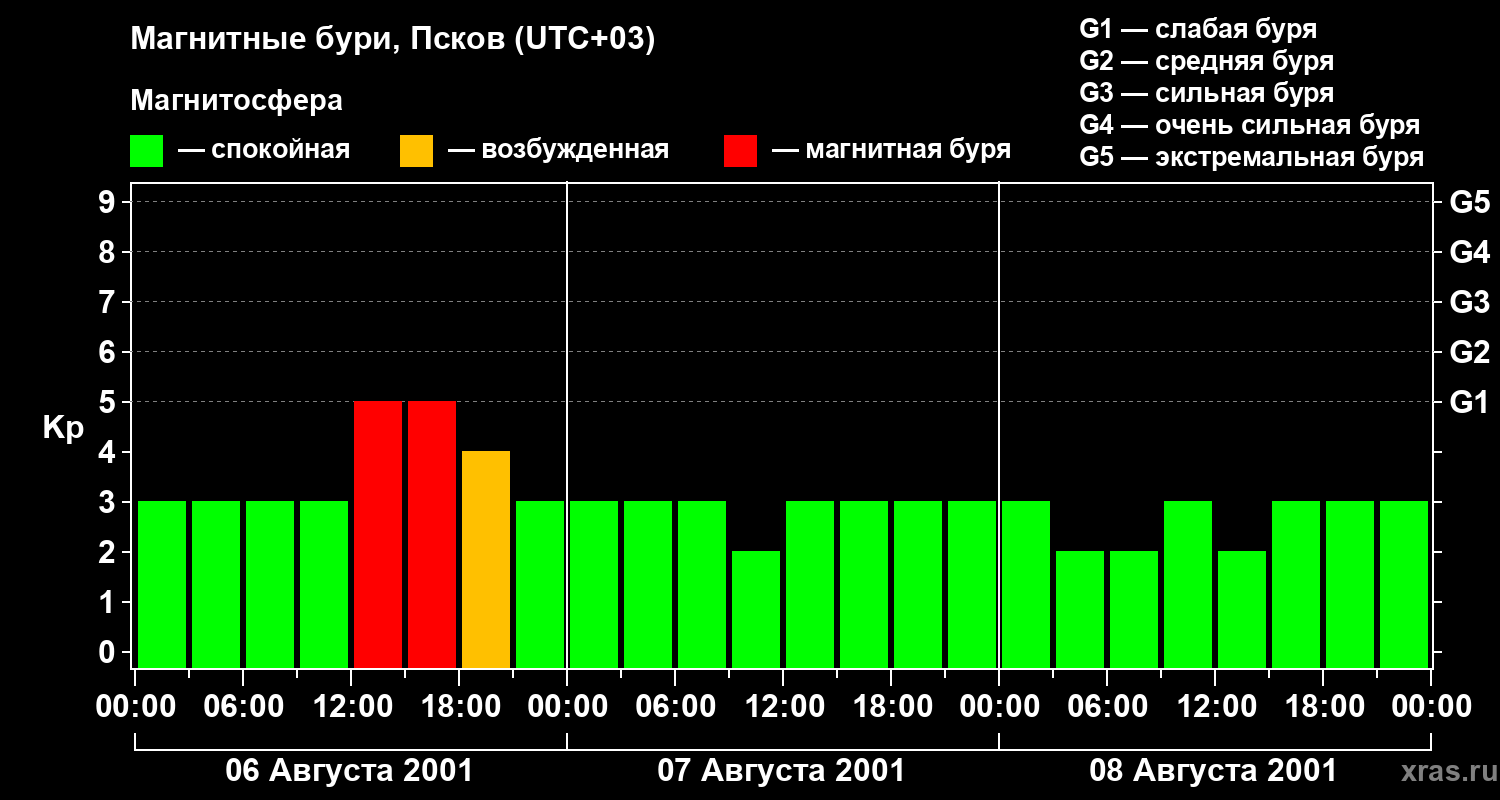Click the green 'спокойная' legend swatch
The width and height of the screenshot is (1500, 800).
tap(146, 151)
